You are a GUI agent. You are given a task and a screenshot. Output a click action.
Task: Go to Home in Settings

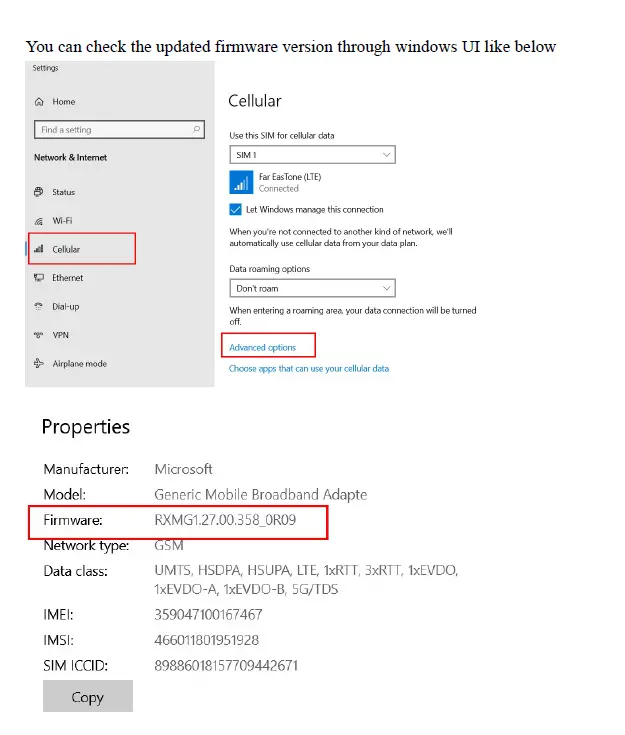coord(64,102)
